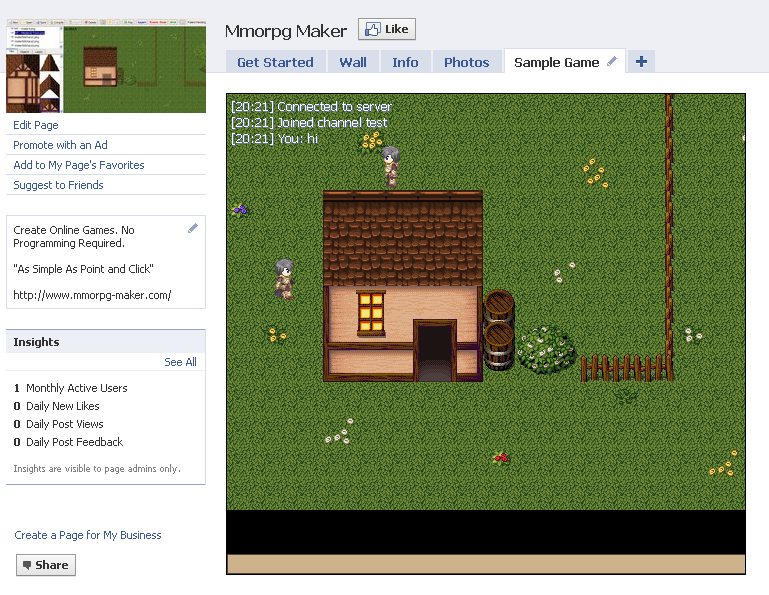The image size is (769, 595).
Task: Click Promote with an Ad
Action: click(60, 145)
